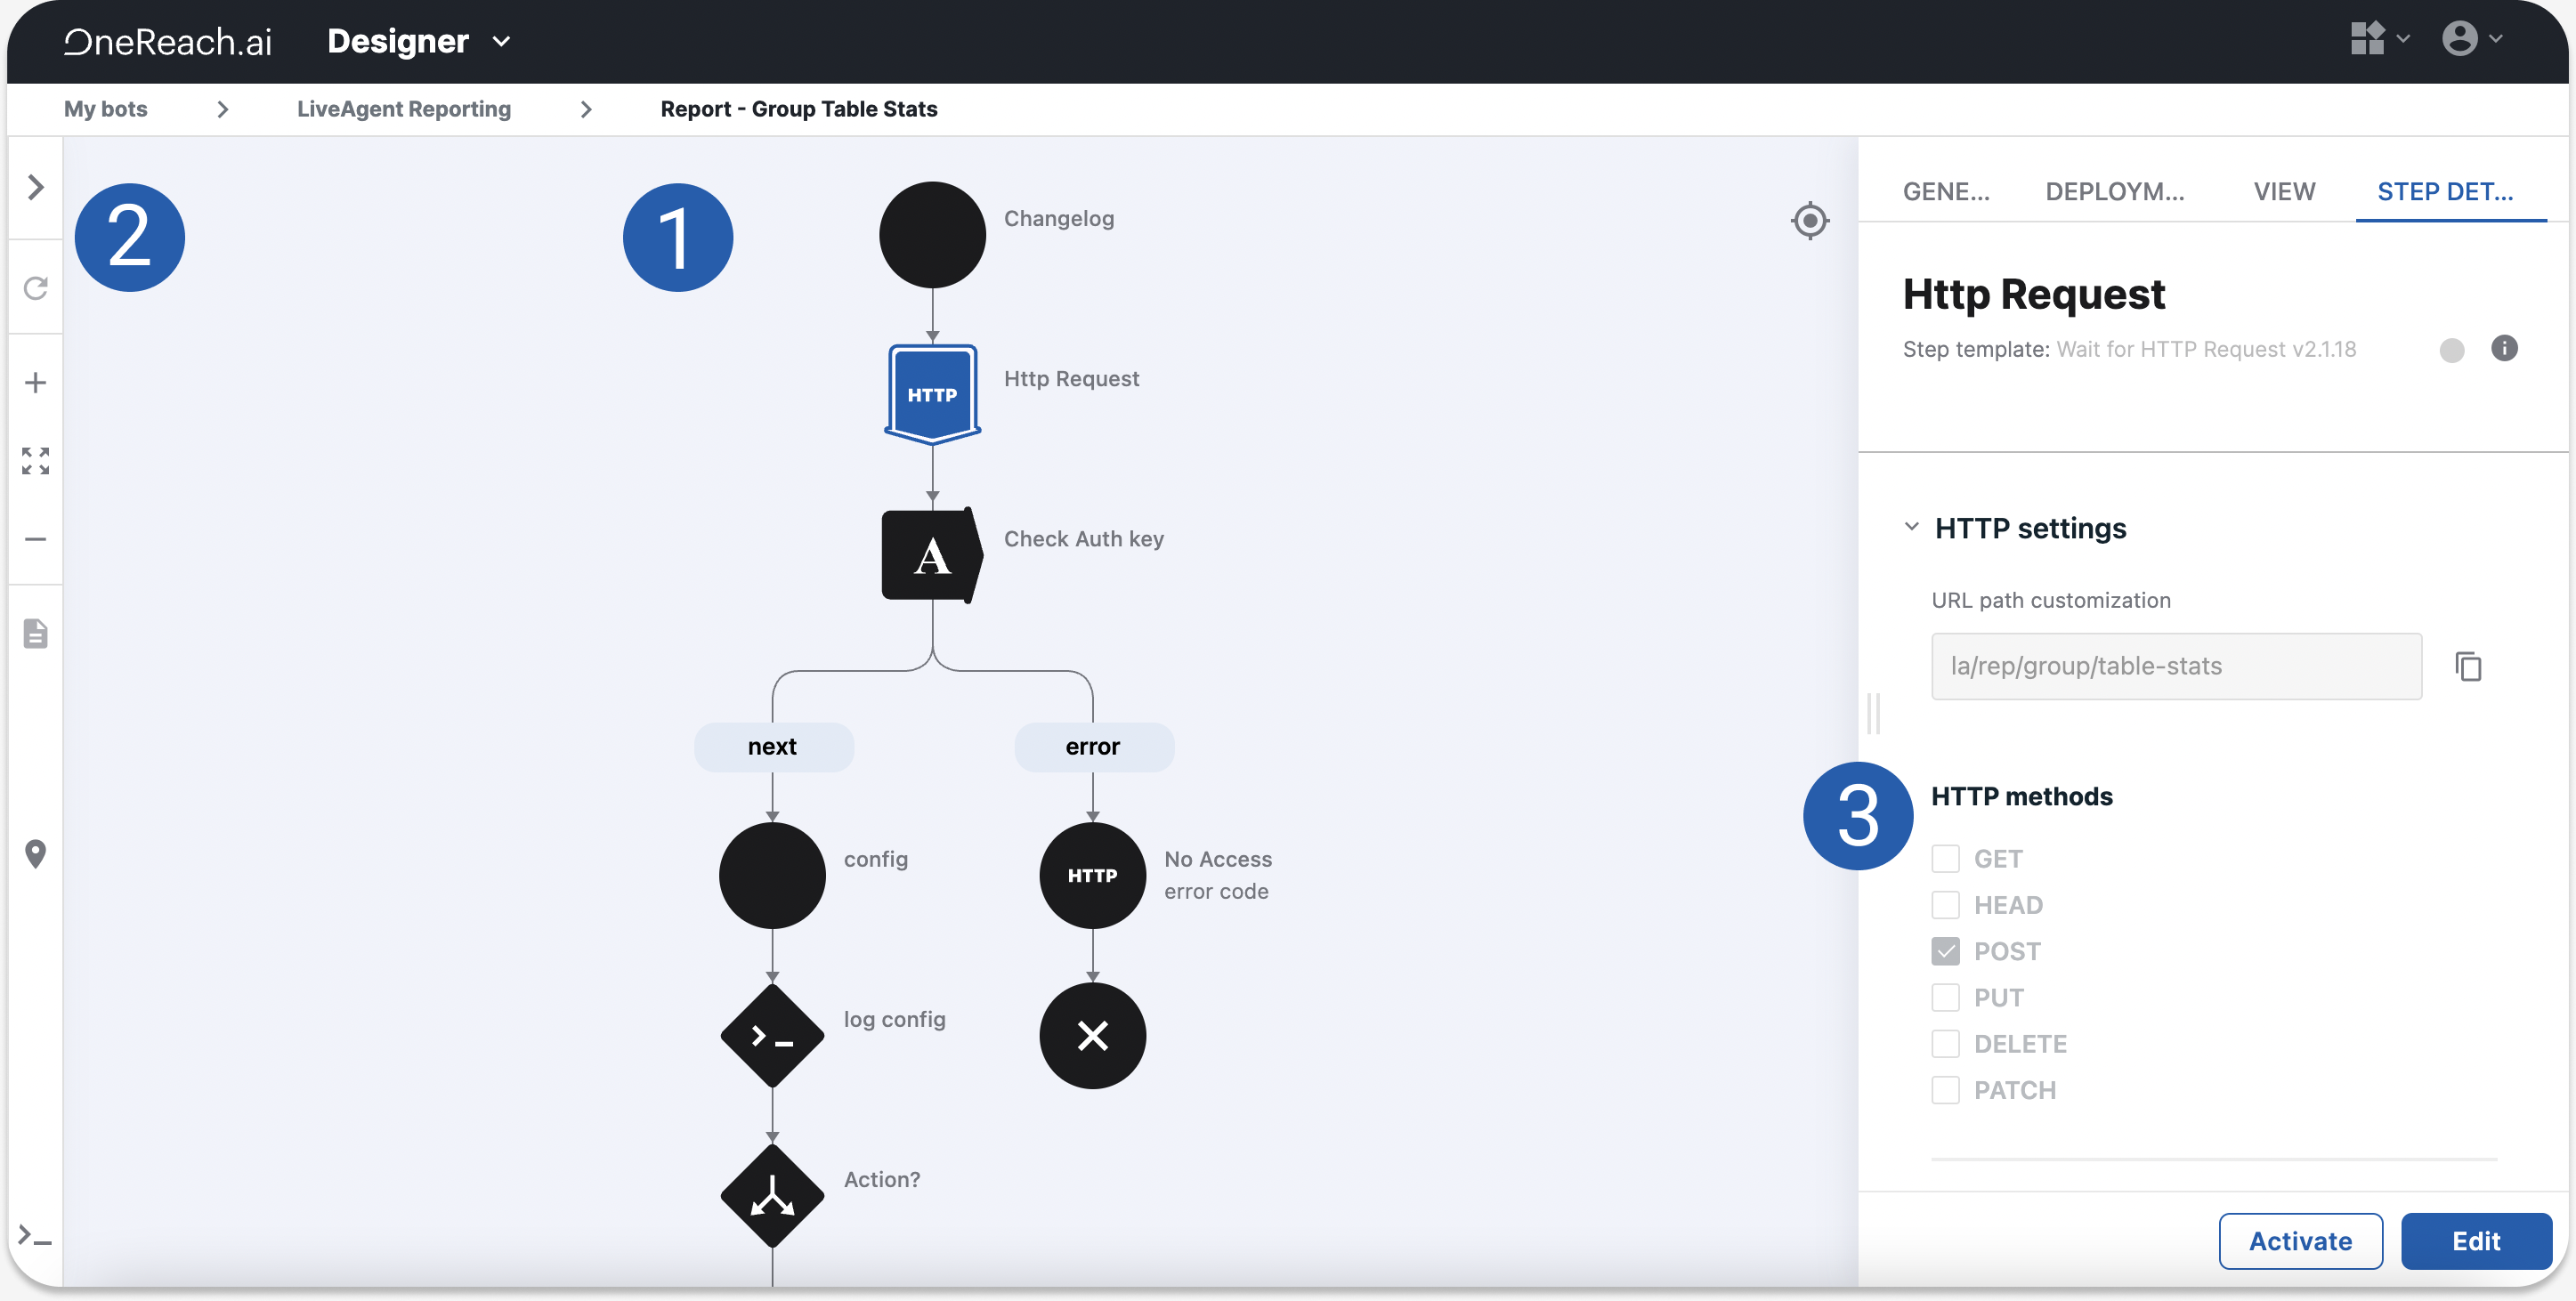Click the location pin icon in sidebar

pos(36,853)
